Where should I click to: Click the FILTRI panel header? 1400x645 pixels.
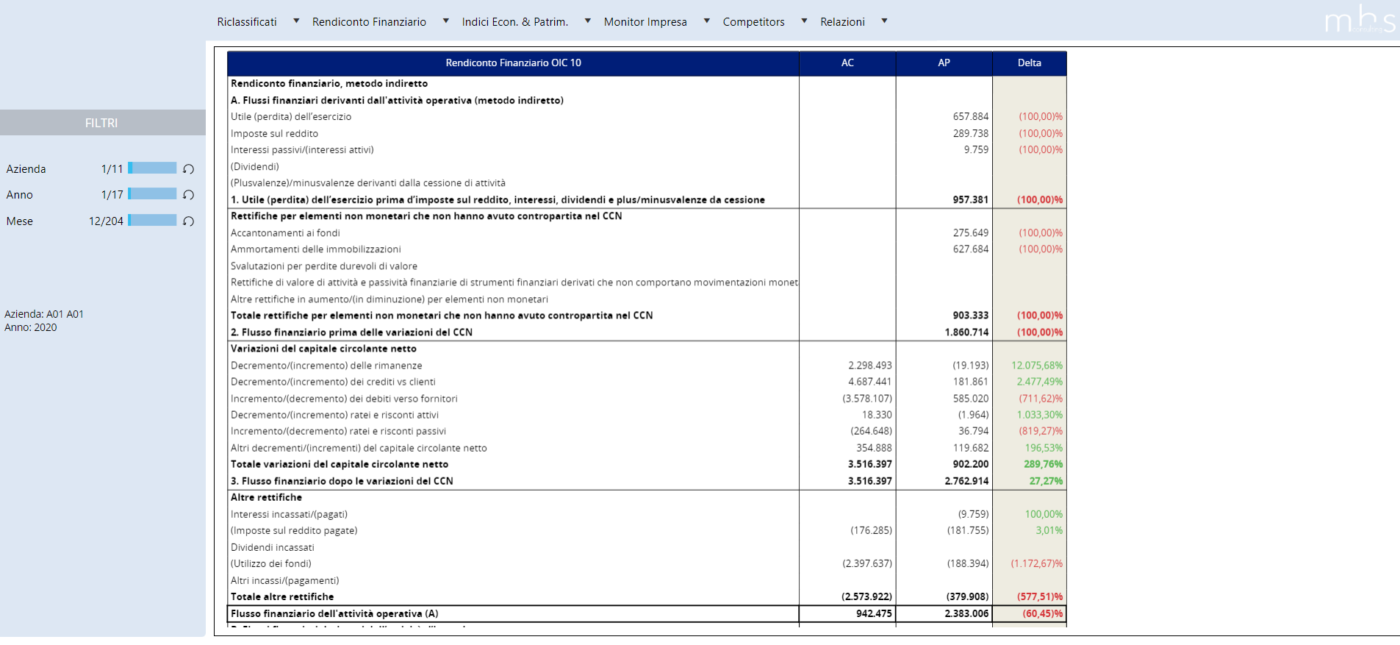[102, 123]
